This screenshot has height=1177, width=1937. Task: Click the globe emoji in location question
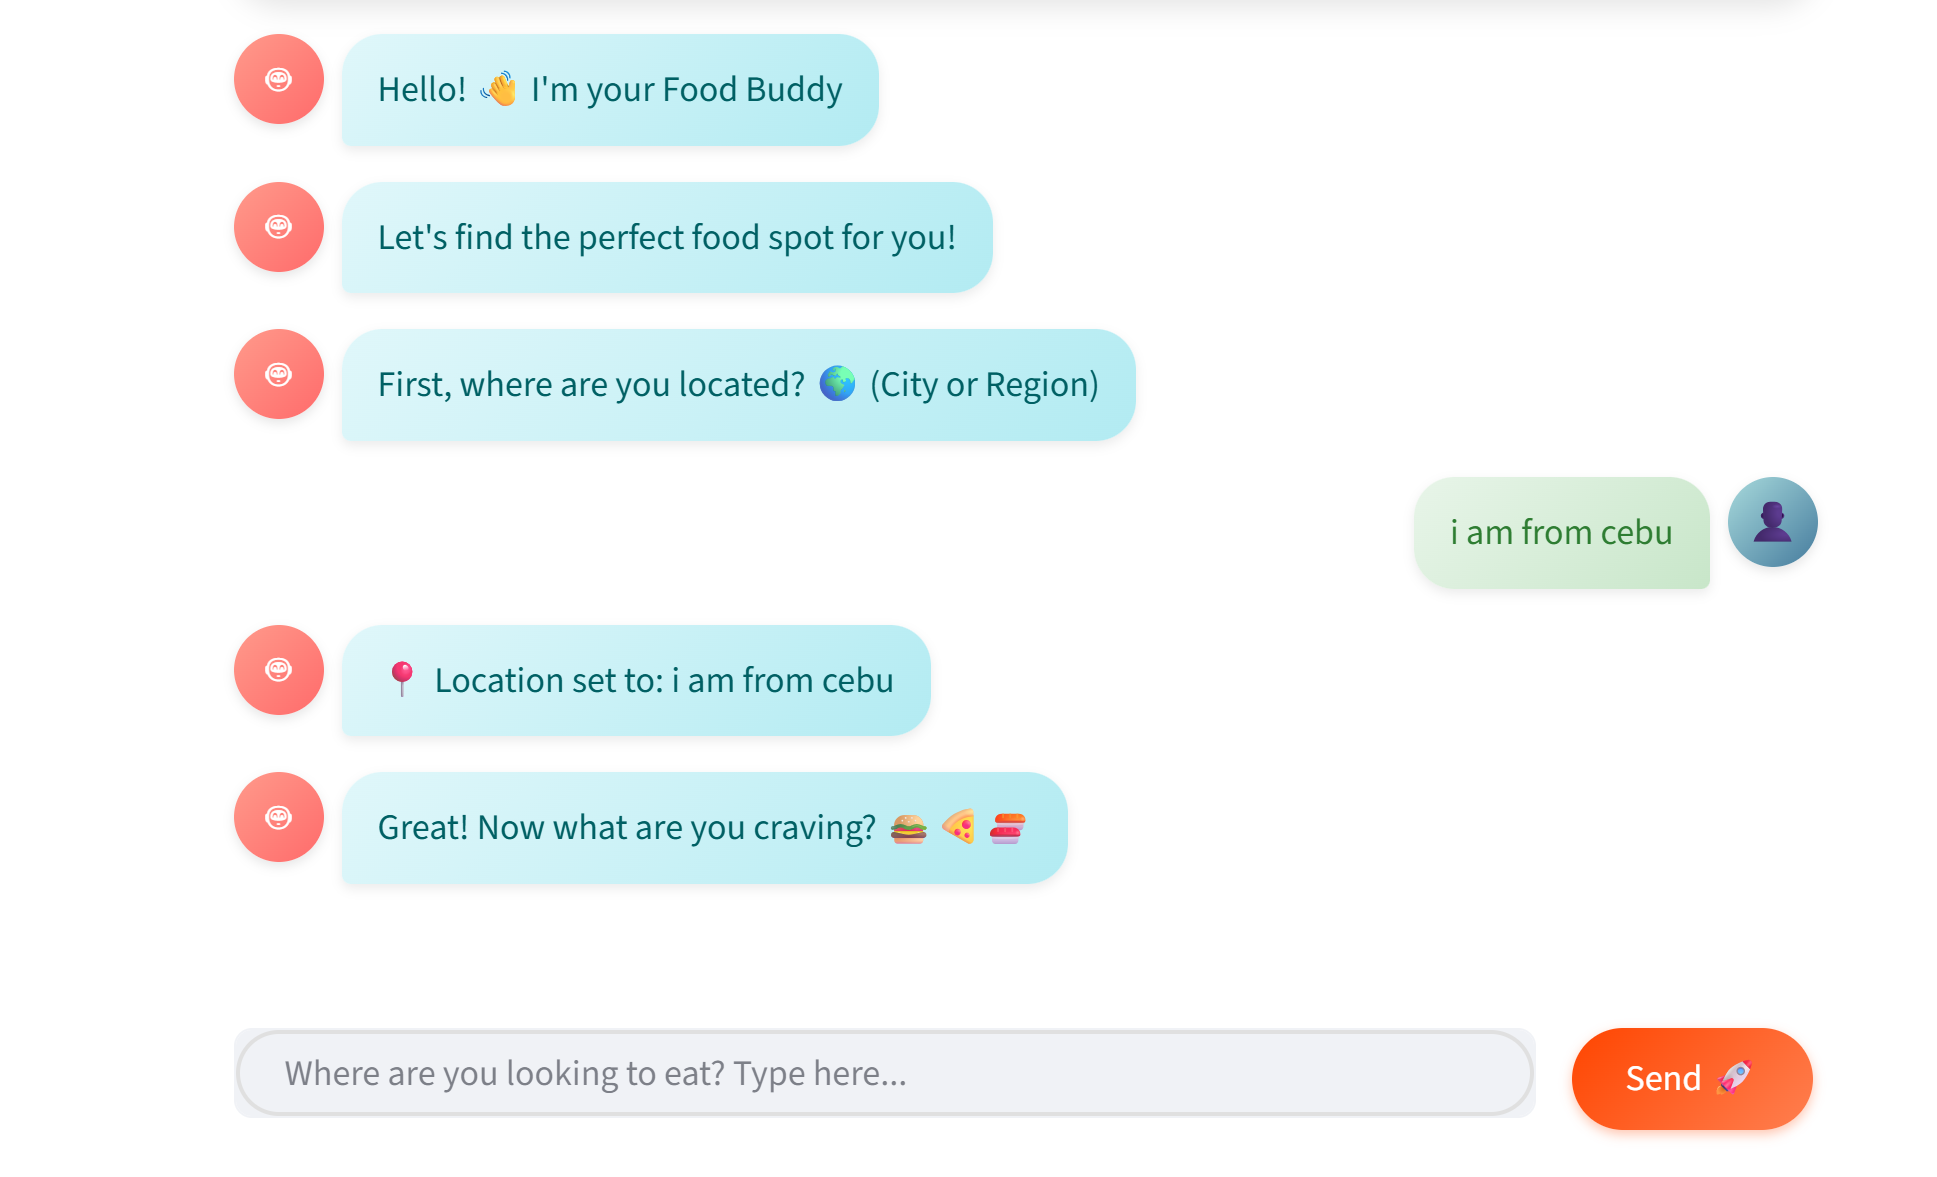tap(837, 384)
